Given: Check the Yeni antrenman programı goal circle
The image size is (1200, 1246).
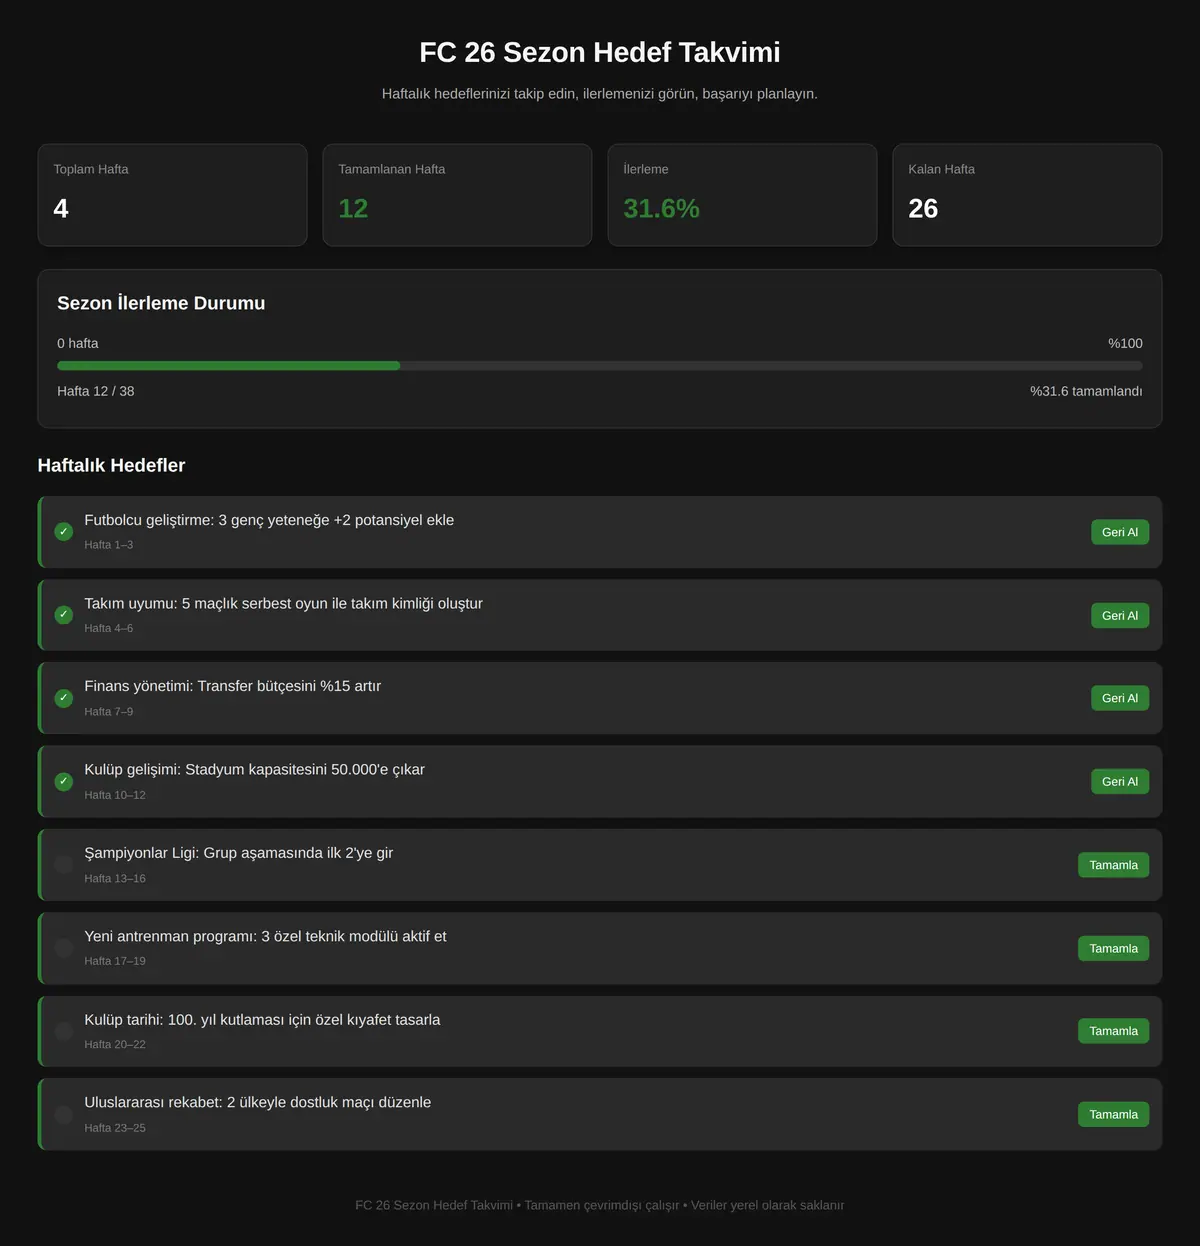Looking at the screenshot, I should coord(64,948).
